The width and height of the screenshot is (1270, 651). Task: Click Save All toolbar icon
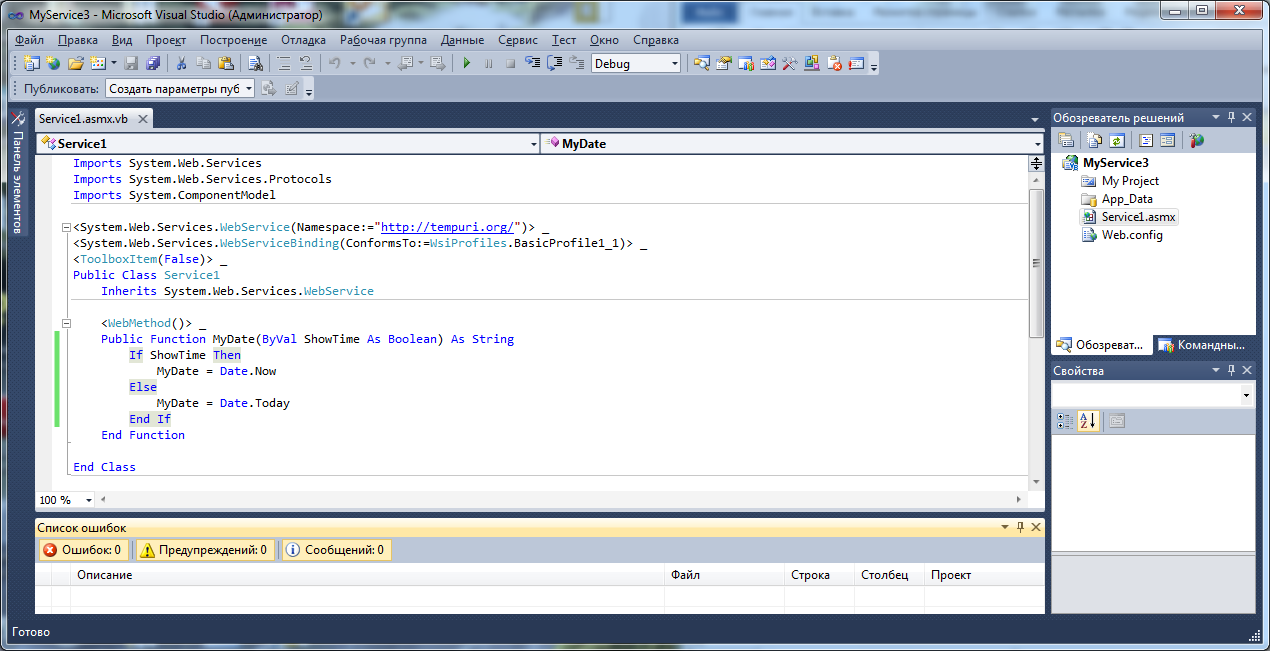pyautogui.click(x=152, y=63)
